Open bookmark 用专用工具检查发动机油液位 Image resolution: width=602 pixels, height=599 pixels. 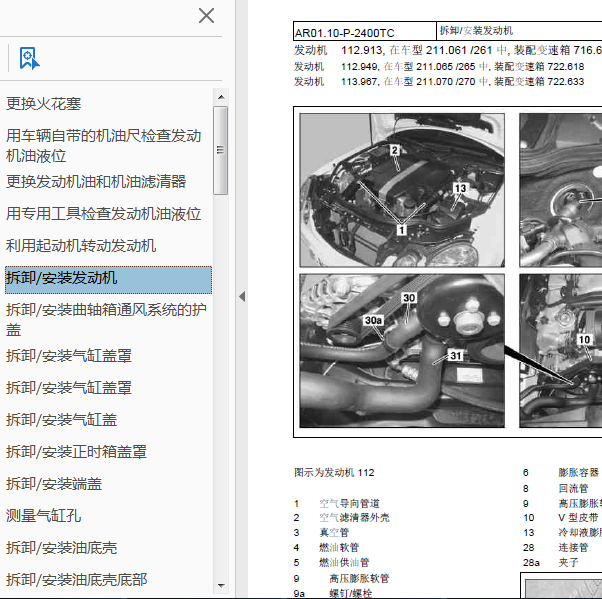coord(104,214)
